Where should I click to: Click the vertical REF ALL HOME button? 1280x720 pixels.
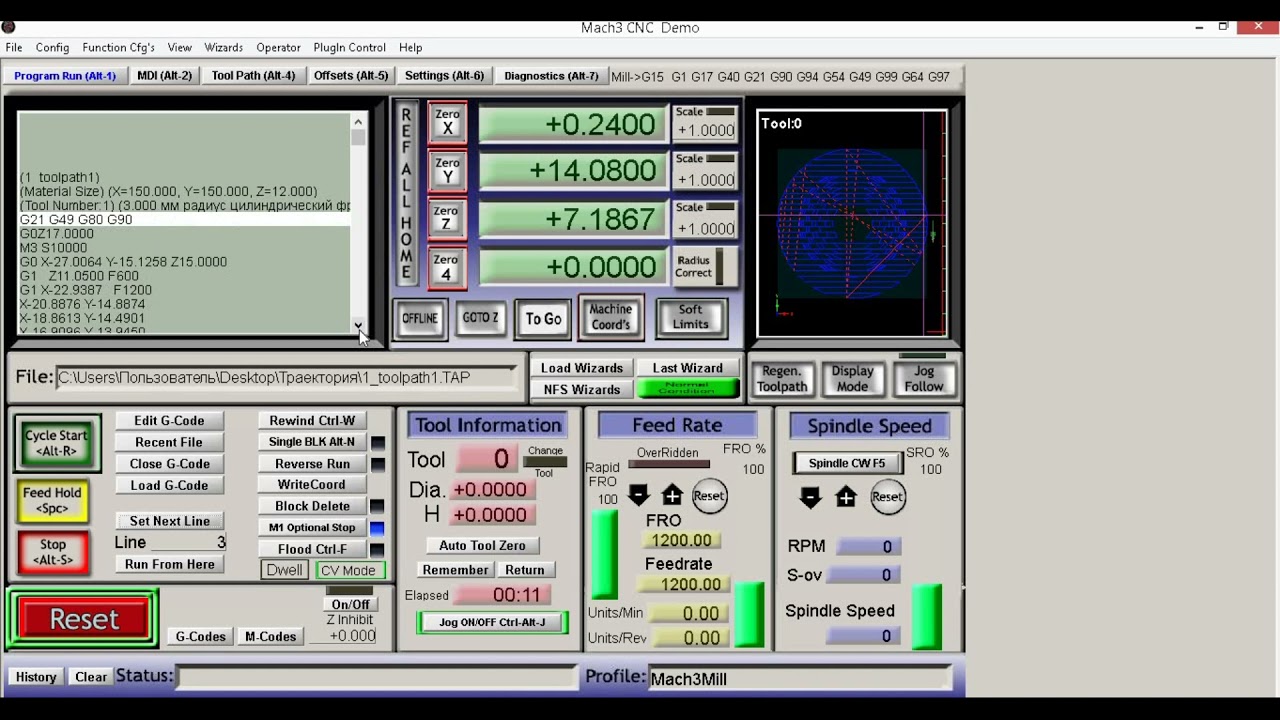pyautogui.click(x=406, y=194)
